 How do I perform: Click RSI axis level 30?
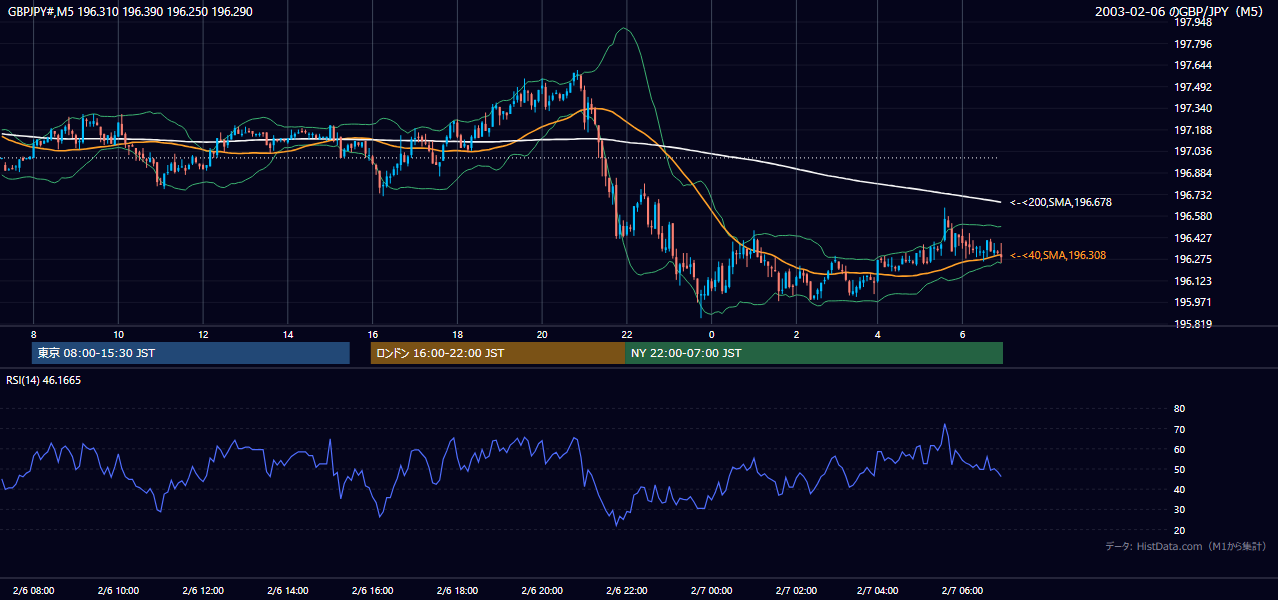1179,510
